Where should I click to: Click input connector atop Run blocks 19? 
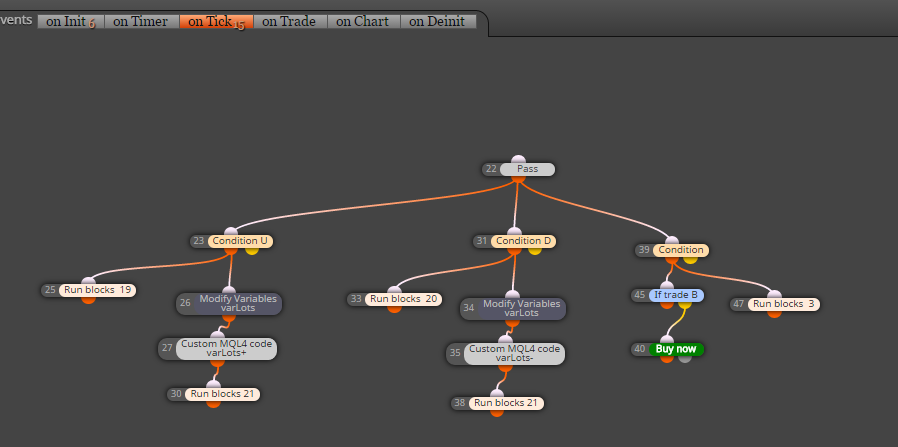point(88,281)
